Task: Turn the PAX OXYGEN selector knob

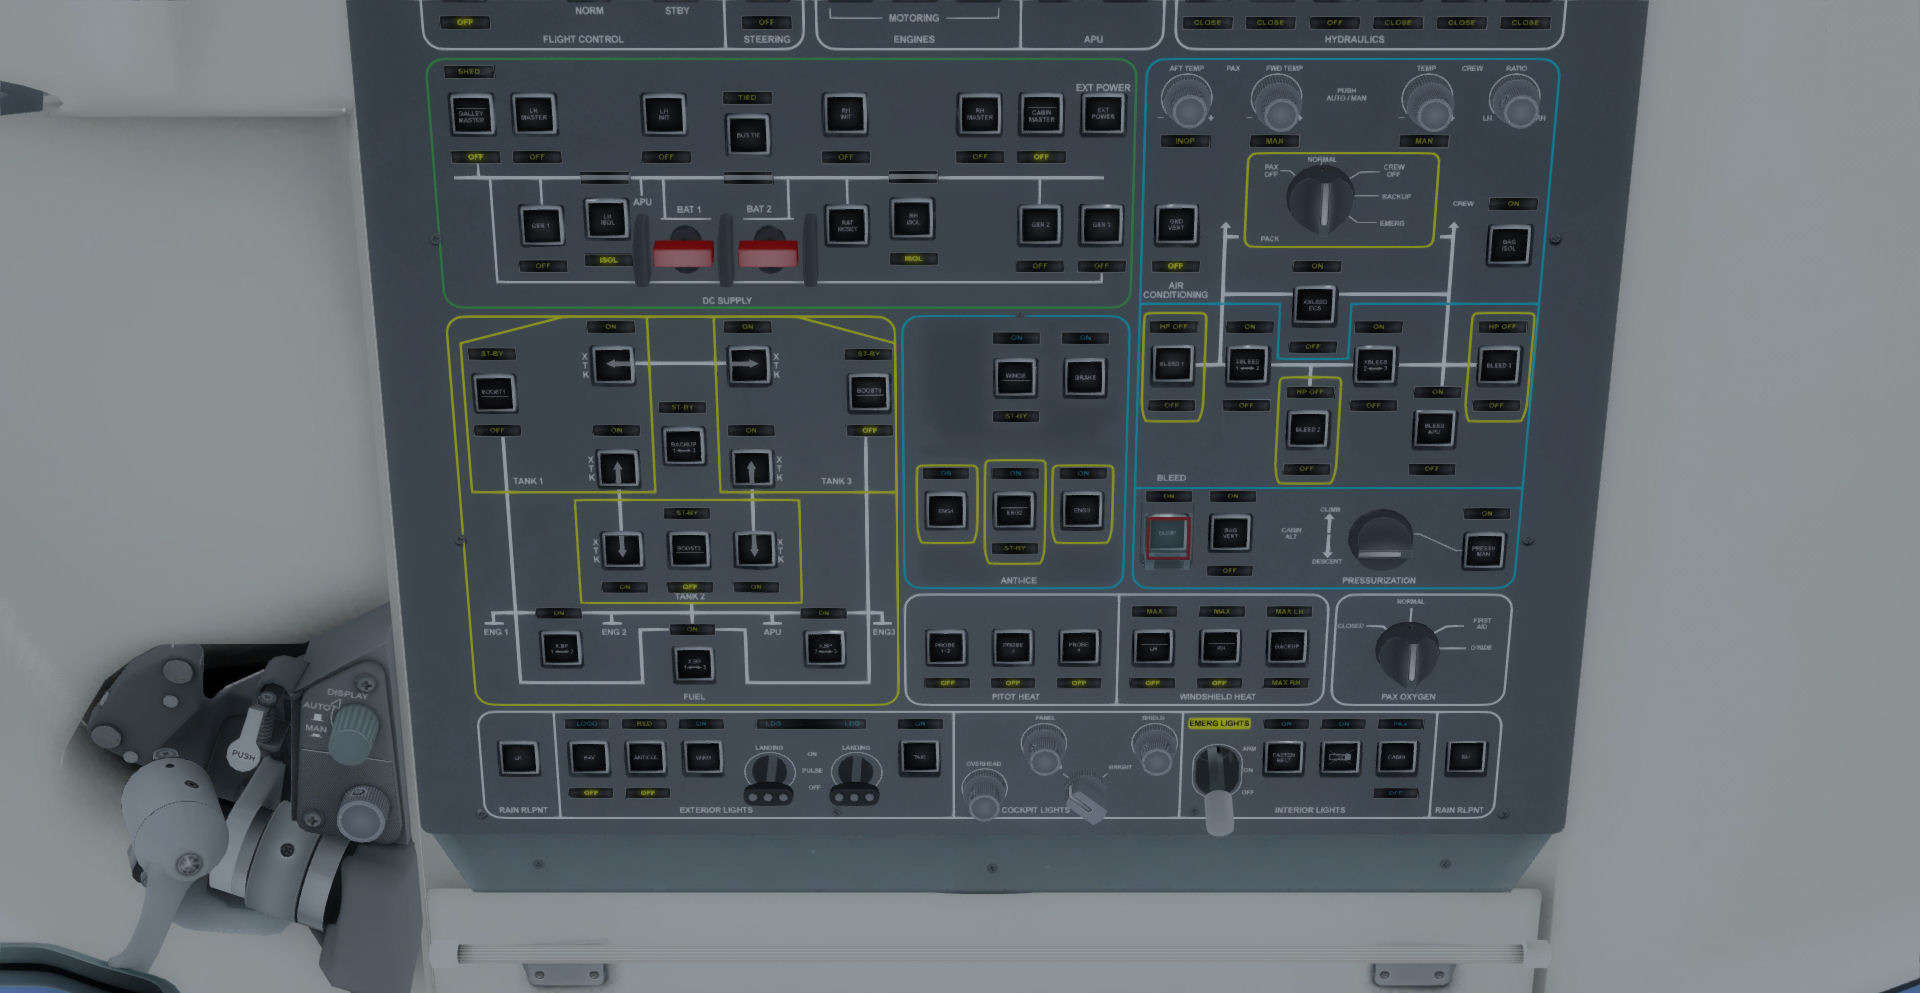Action: [x=1408, y=654]
